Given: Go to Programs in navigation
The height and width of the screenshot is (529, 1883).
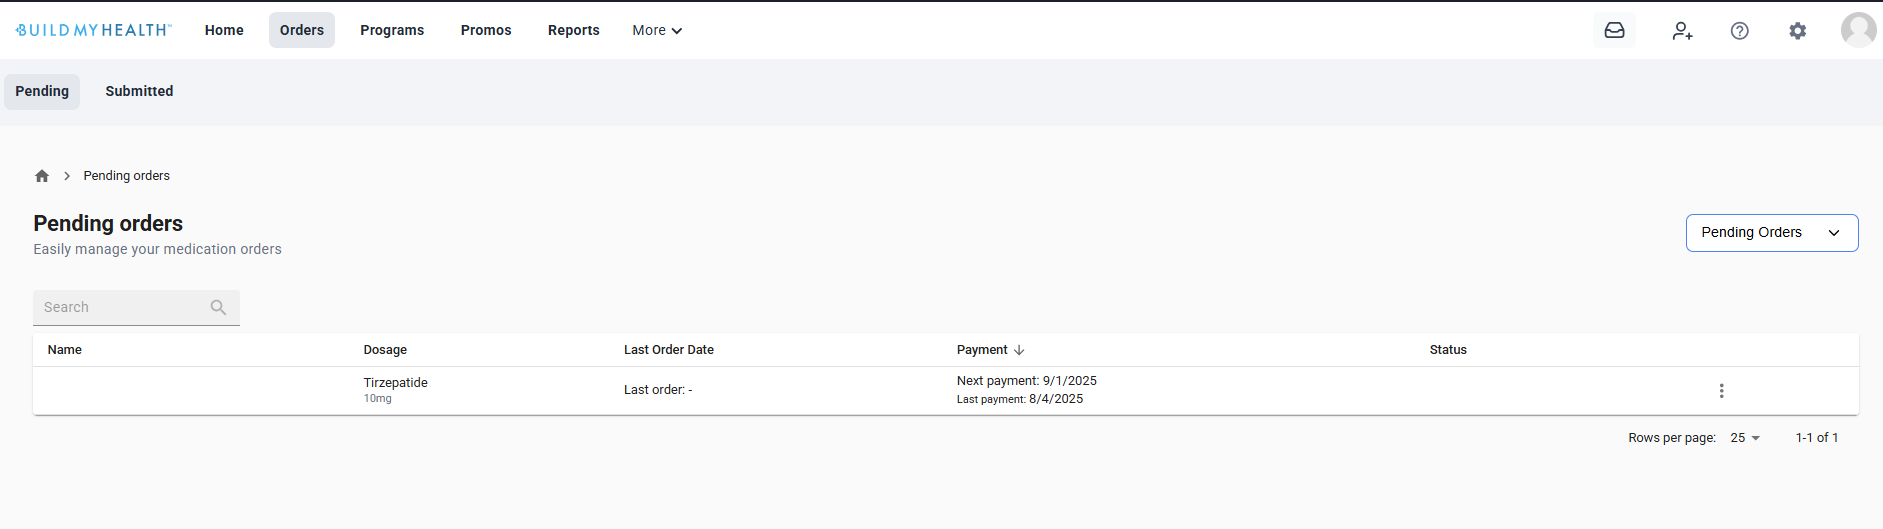Looking at the screenshot, I should (x=392, y=31).
